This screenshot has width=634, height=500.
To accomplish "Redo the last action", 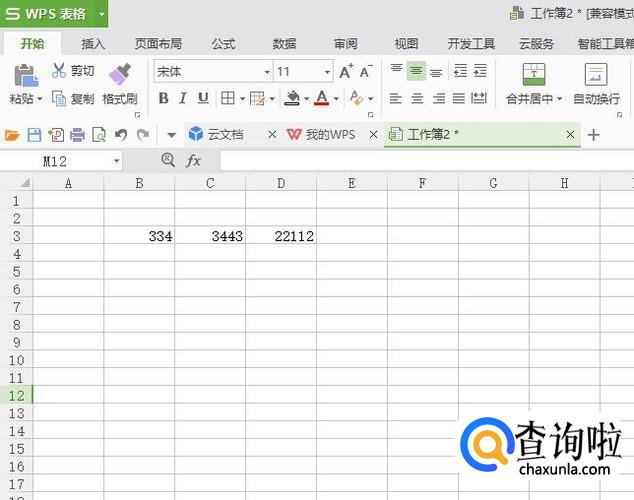I will click(x=143, y=135).
